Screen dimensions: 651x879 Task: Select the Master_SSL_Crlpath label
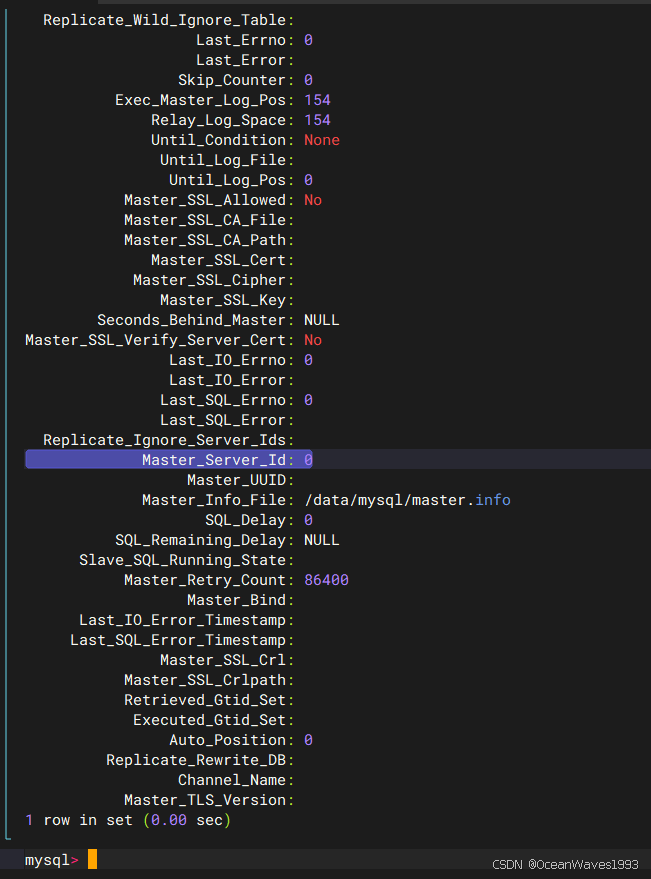[x=205, y=681]
